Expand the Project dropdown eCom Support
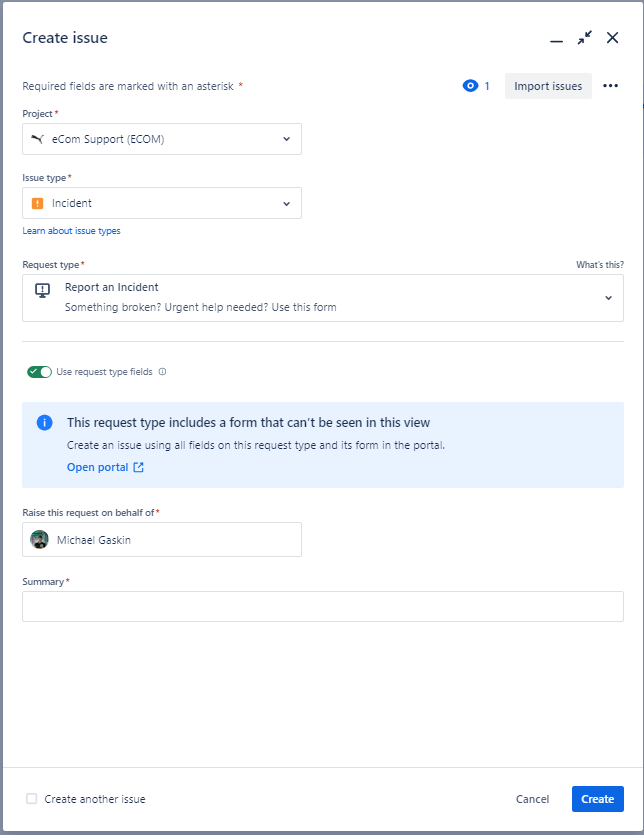Screen dimensions: 644x835 (x=162, y=139)
